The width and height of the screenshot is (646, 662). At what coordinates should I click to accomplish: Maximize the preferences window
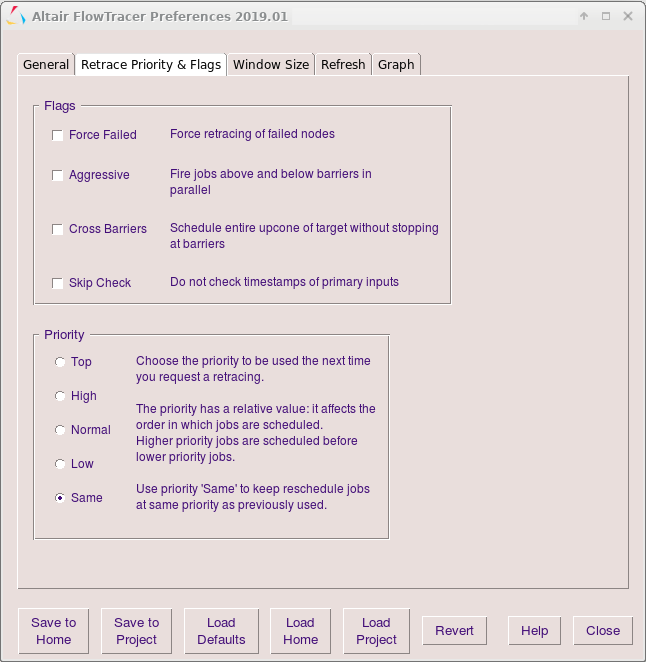coord(606,16)
